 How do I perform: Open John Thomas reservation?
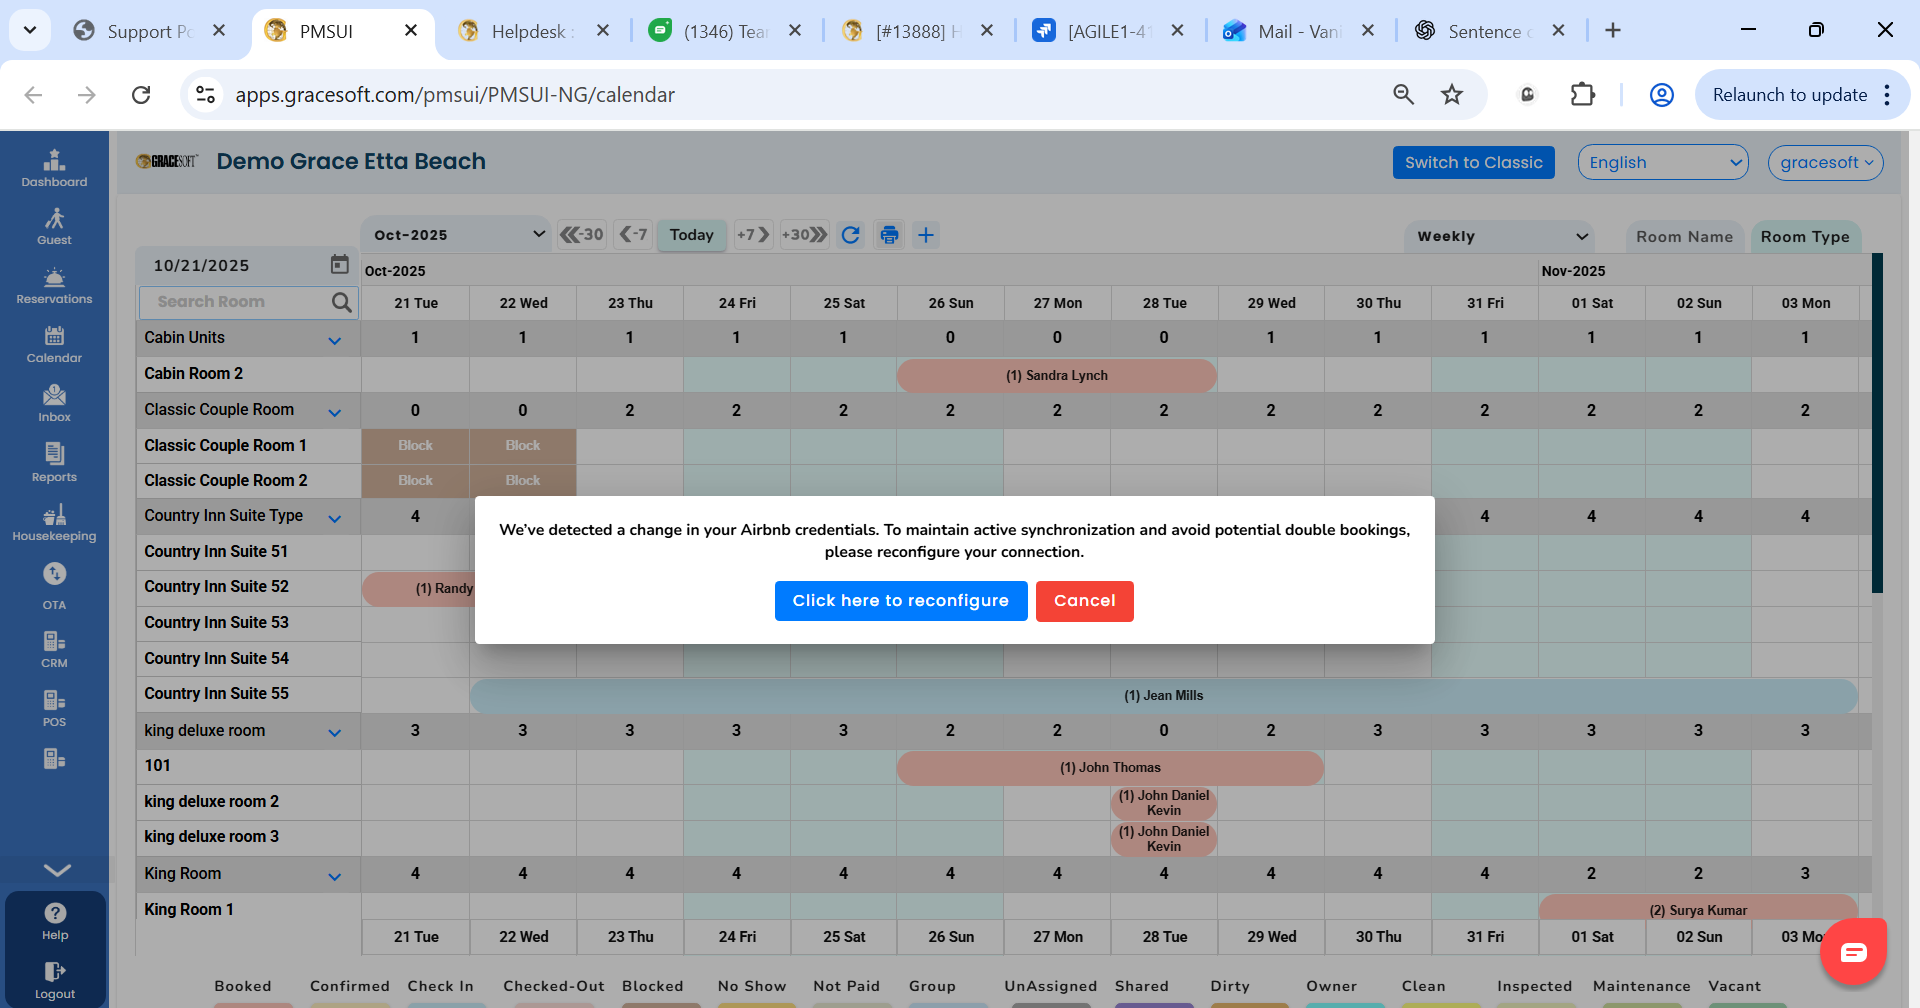(1110, 767)
